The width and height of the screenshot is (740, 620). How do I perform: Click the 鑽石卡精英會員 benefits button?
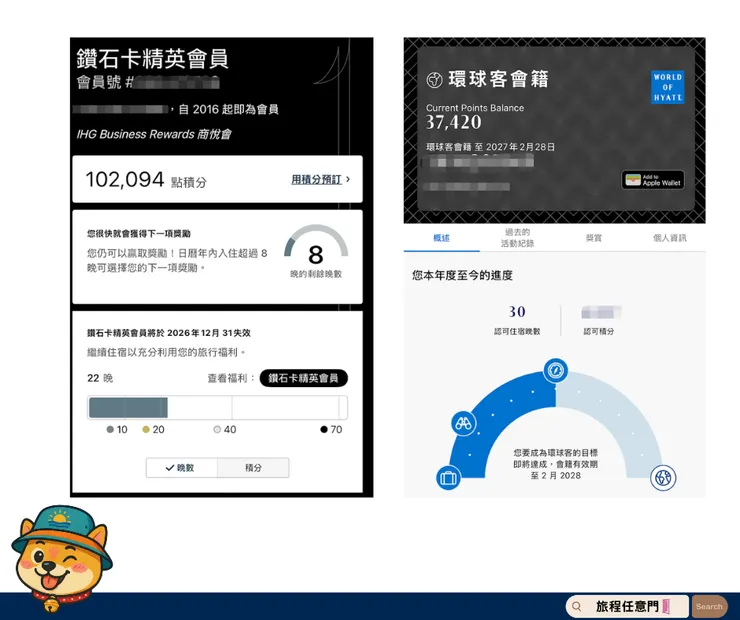[x=303, y=378]
